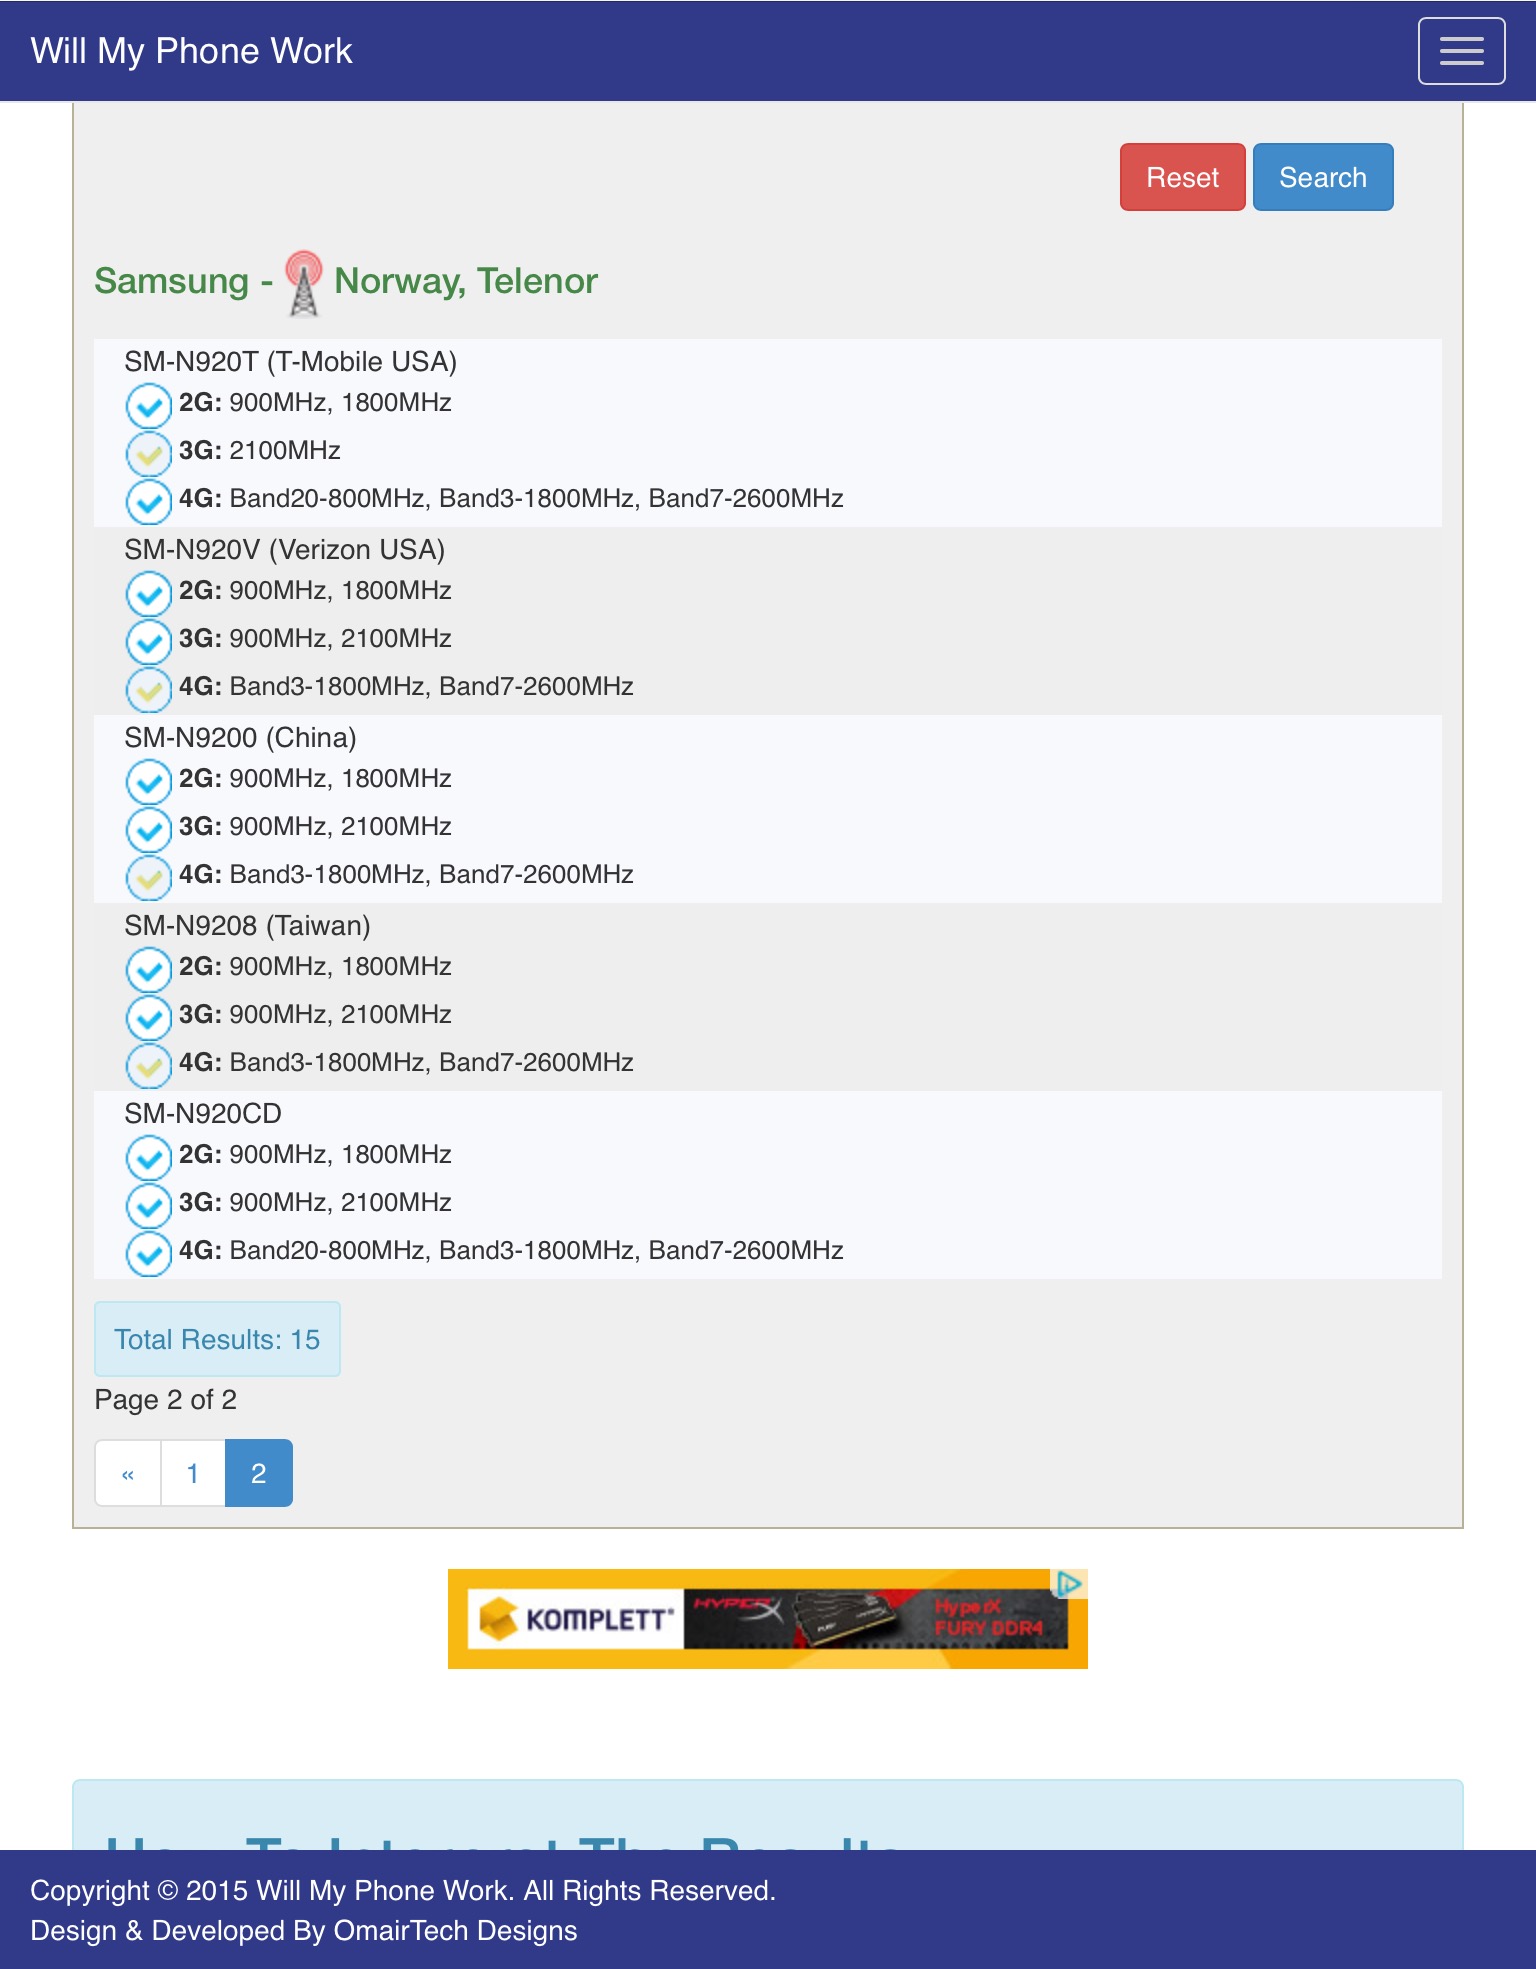Click the blue Search button
The height and width of the screenshot is (1969, 1536).
[x=1322, y=177]
